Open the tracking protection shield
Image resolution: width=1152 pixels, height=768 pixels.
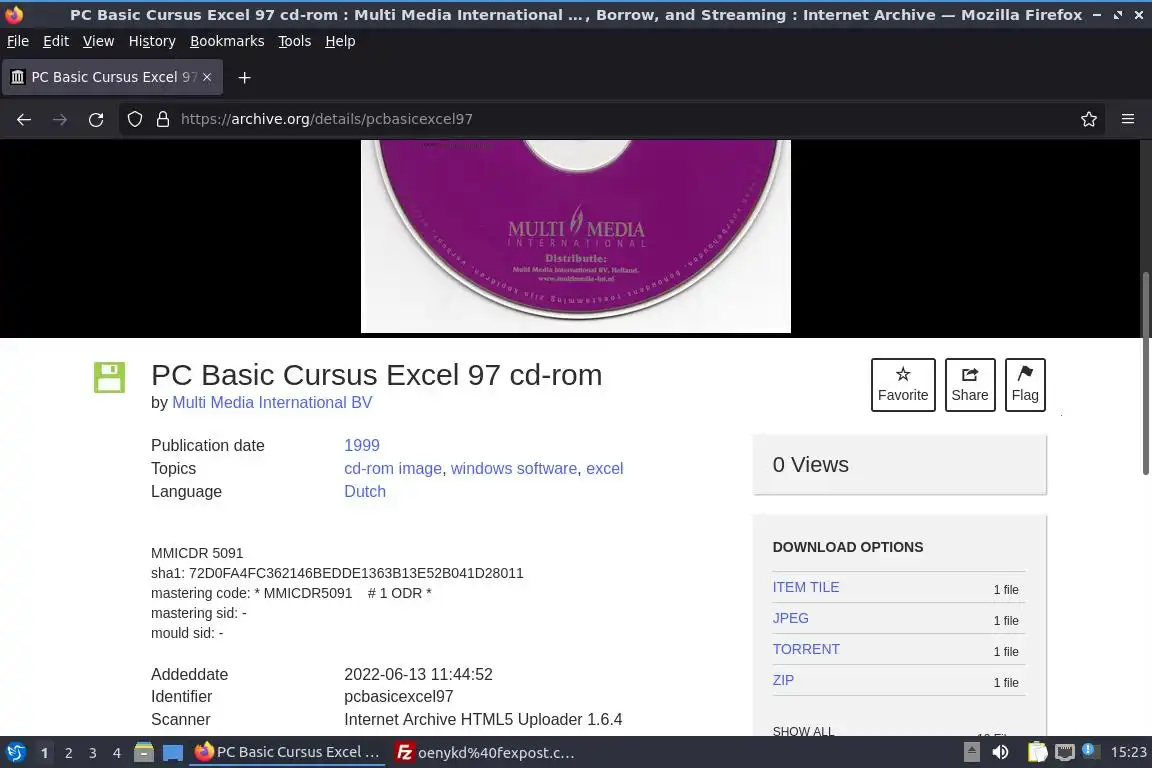pos(135,119)
